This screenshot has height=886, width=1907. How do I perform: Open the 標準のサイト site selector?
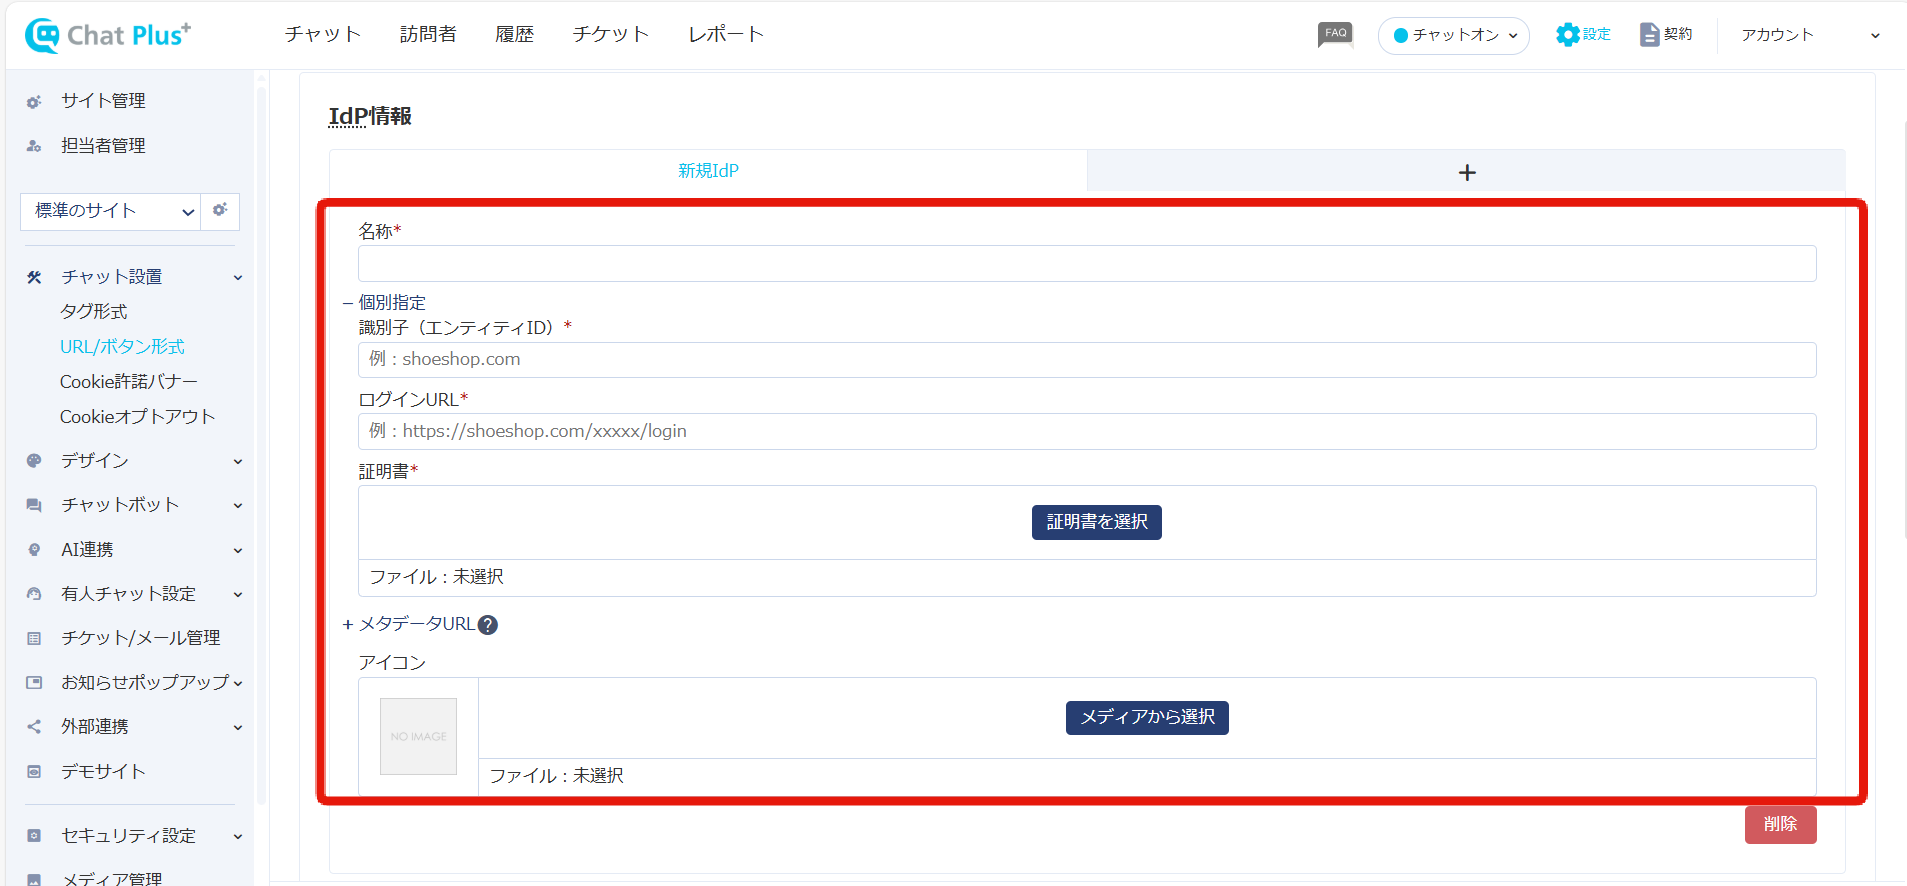pos(110,211)
